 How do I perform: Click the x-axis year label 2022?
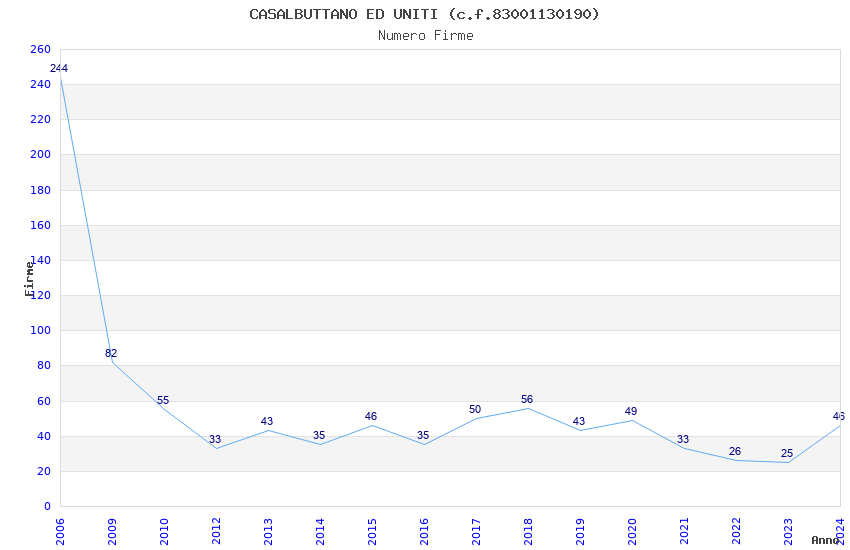click(x=737, y=532)
